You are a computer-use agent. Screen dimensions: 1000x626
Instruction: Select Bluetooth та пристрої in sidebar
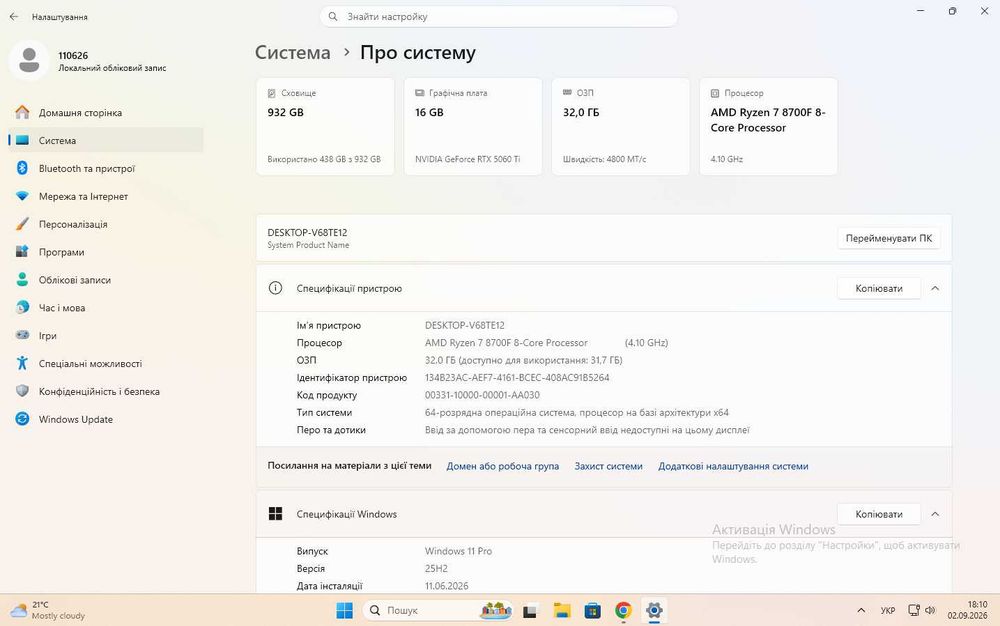click(x=105, y=168)
